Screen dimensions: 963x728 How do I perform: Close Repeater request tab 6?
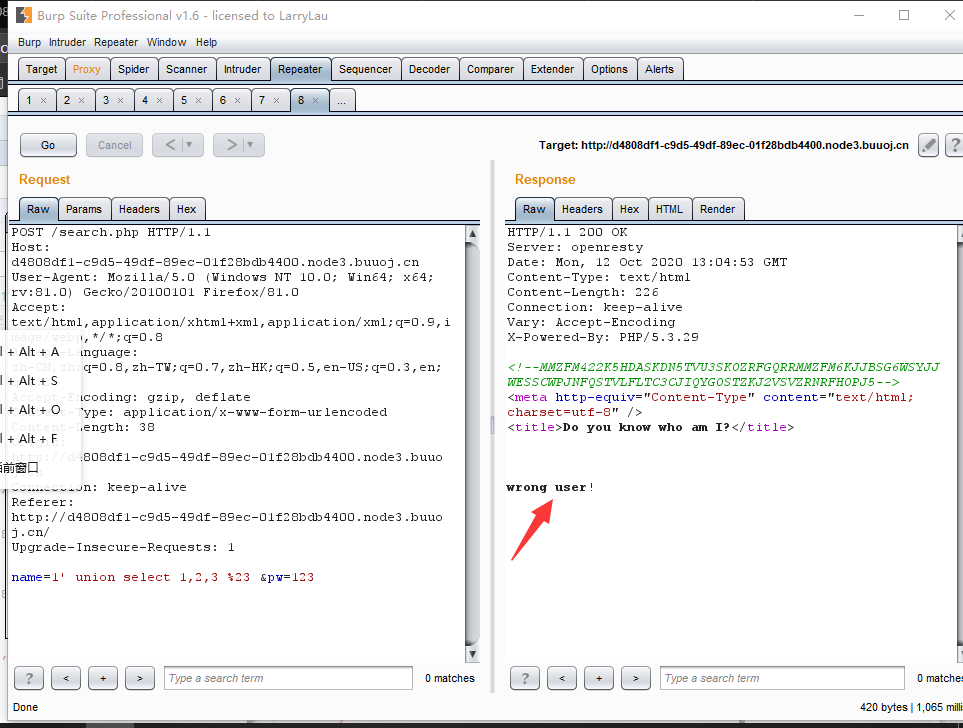pos(237,101)
